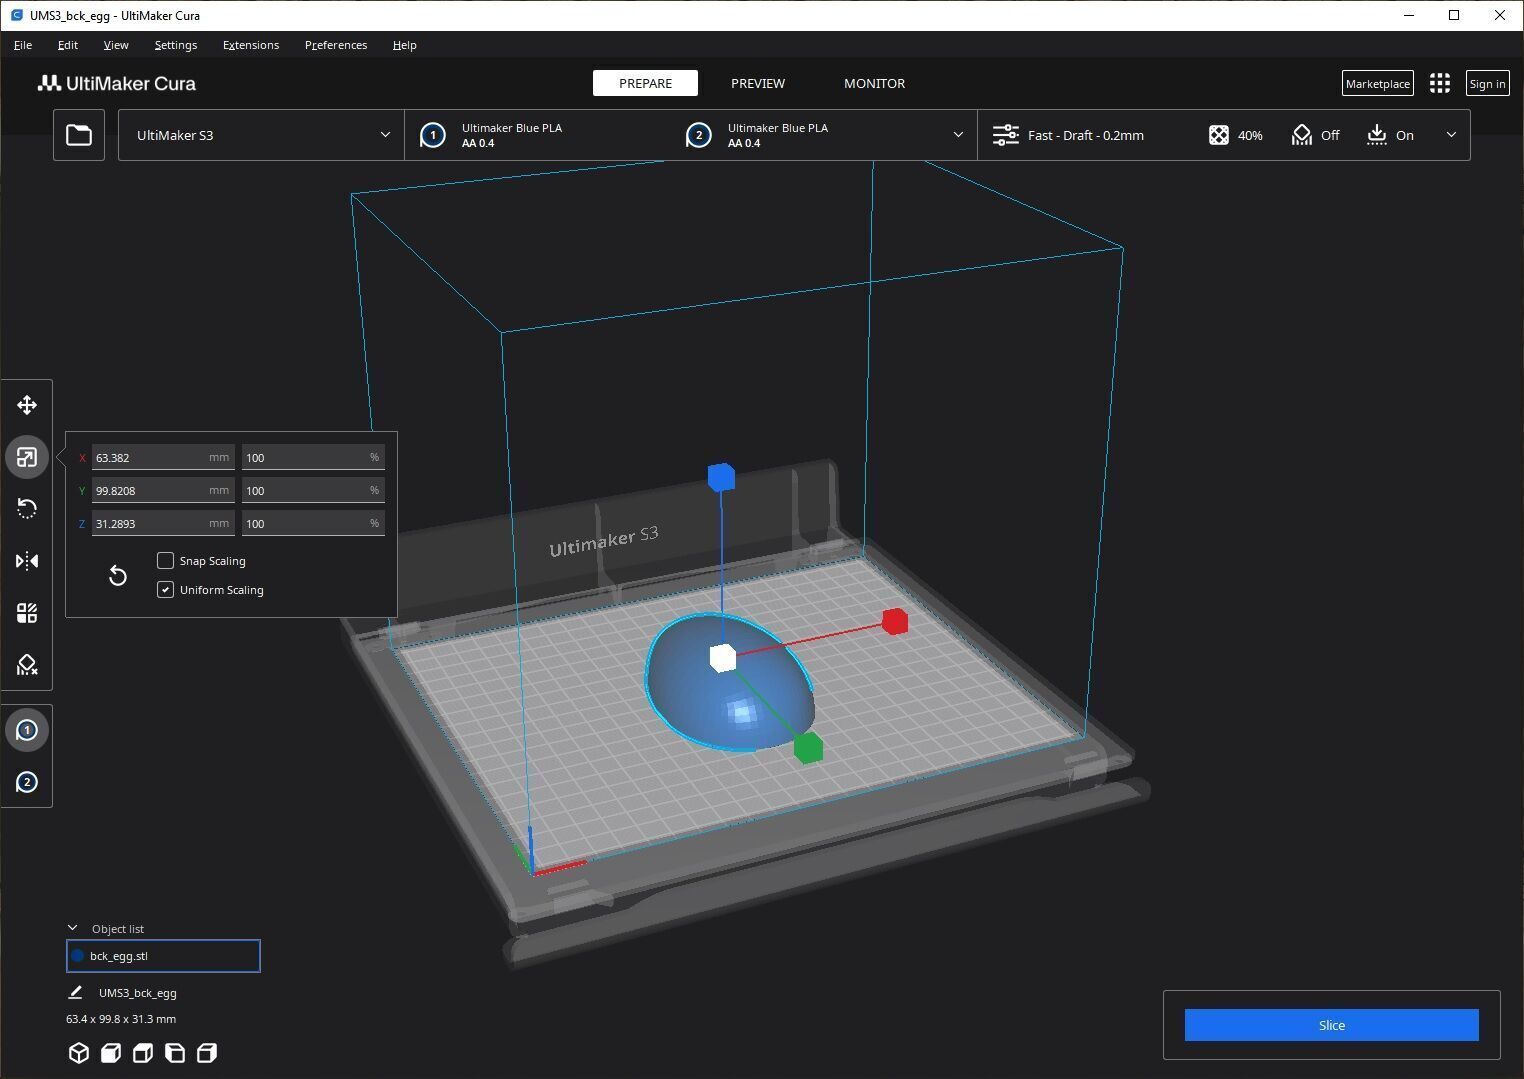Select bck_egg.stl in object list

point(163,956)
